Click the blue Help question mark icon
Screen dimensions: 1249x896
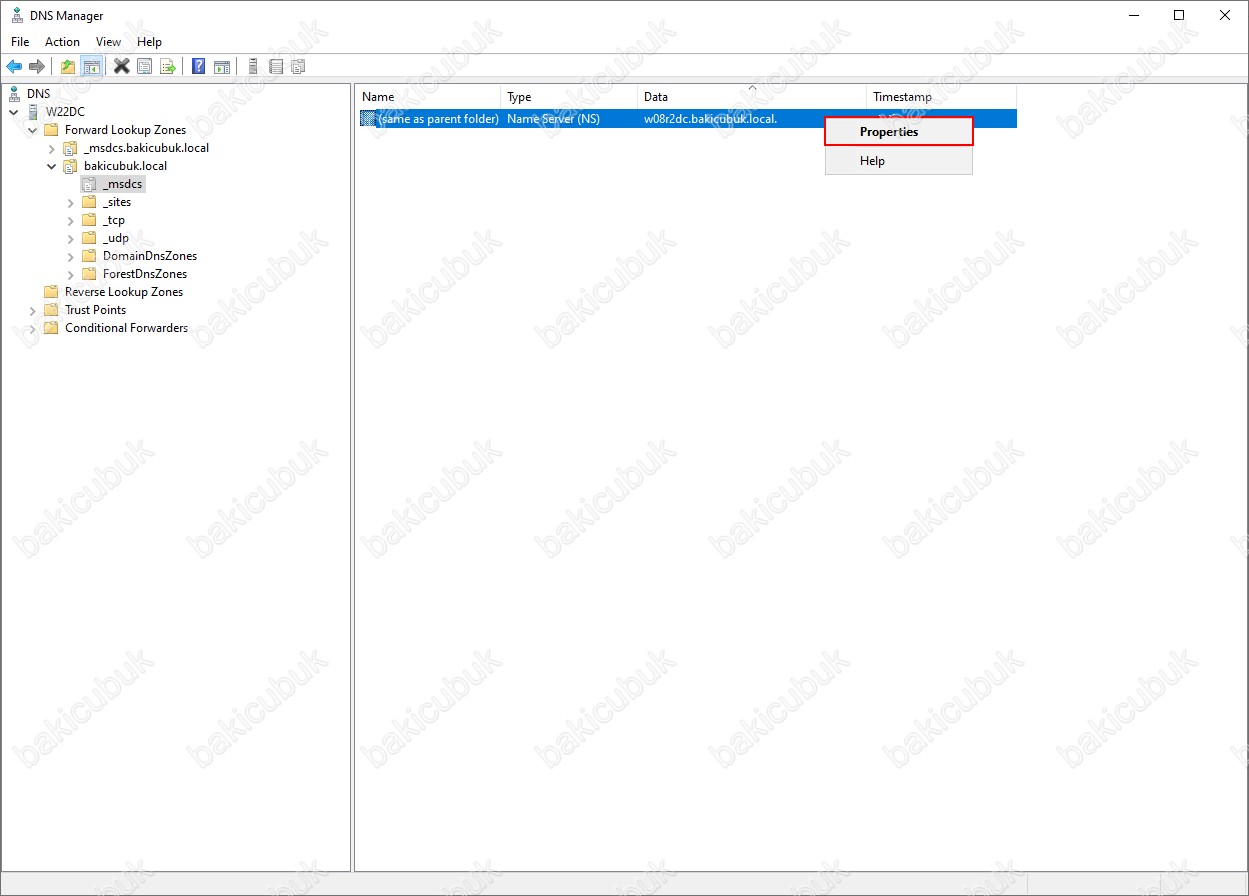click(199, 67)
